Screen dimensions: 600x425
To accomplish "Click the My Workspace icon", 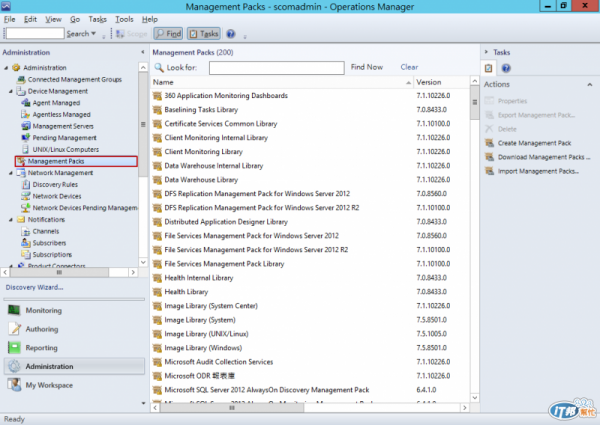I will [14, 385].
